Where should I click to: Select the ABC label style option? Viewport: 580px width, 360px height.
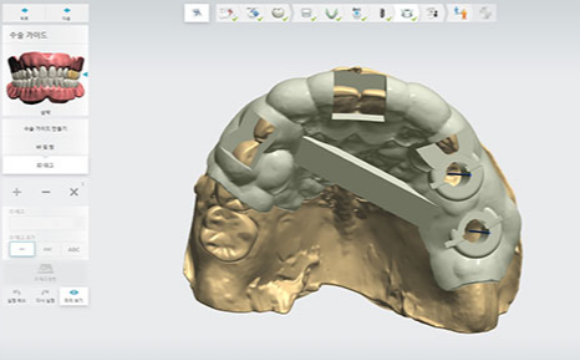click(x=74, y=249)
